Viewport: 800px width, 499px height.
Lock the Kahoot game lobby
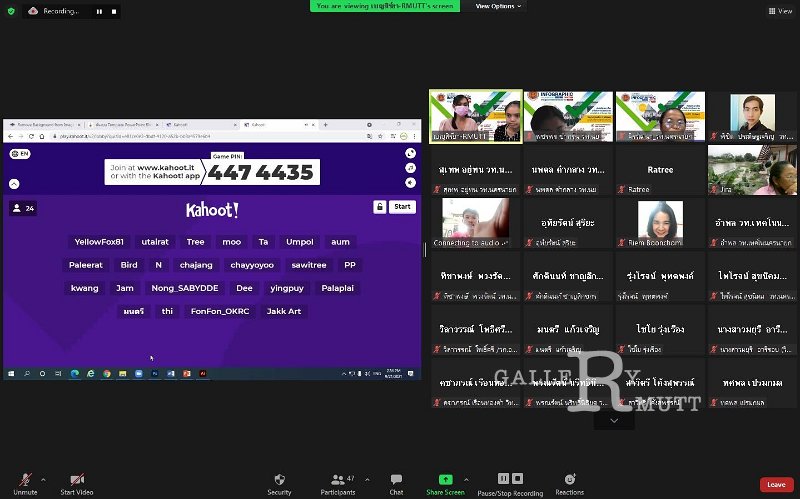point(380,207)
